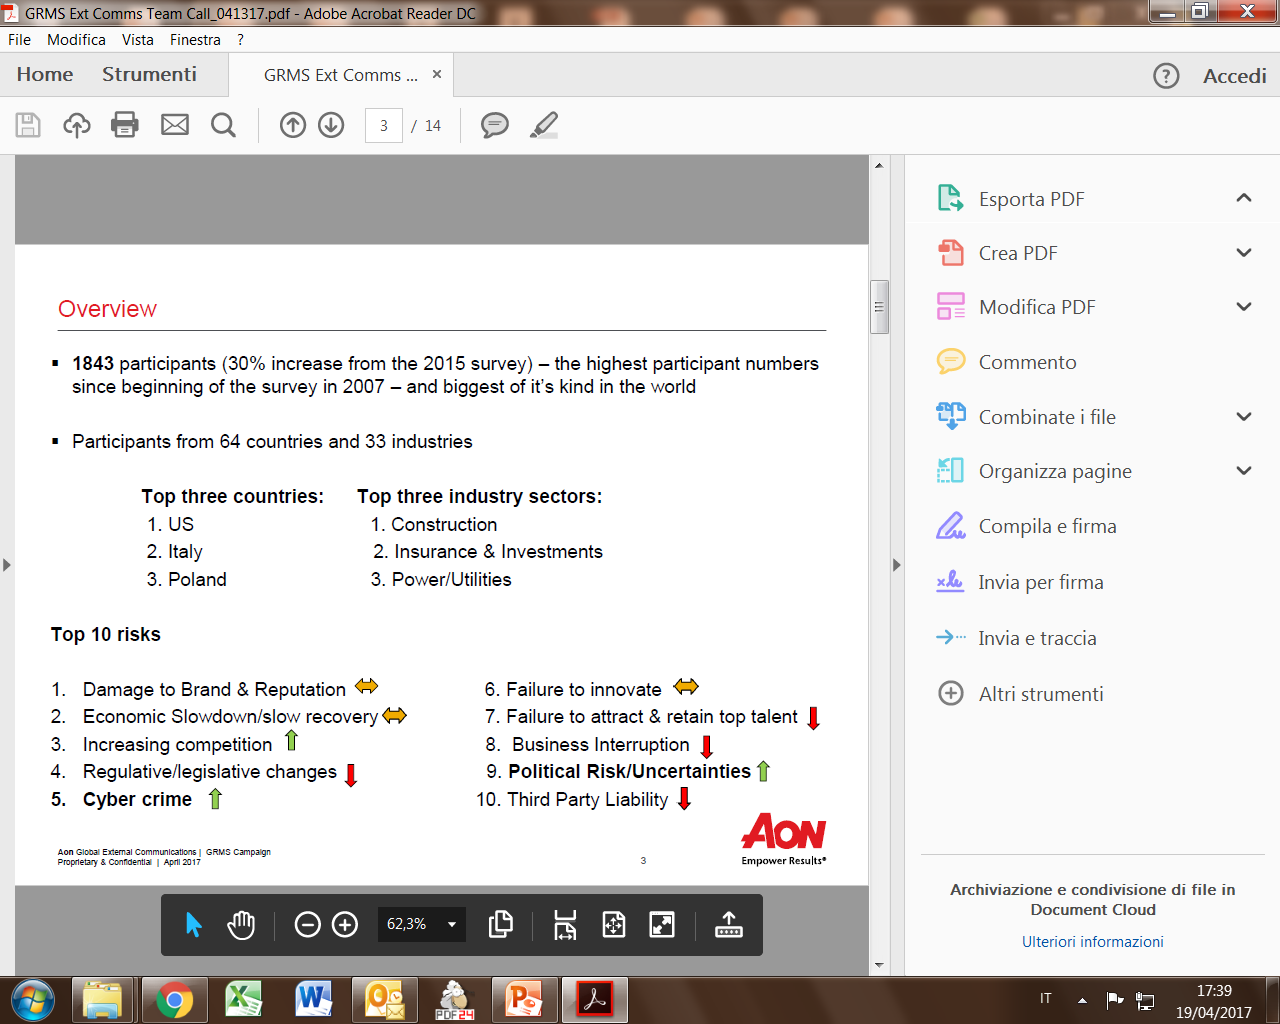Go to next page arrow
1280x1024 pixels.
[331, 125]
